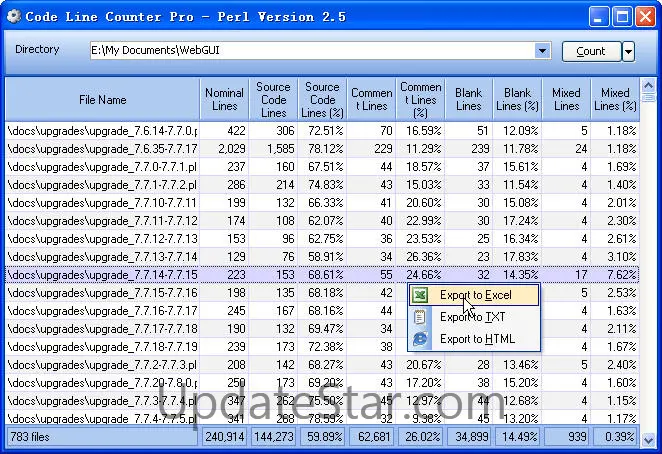Select row upgrade_7.7.13-7.7.14 file name
This screenshot has height=454, width=662.
103,257
